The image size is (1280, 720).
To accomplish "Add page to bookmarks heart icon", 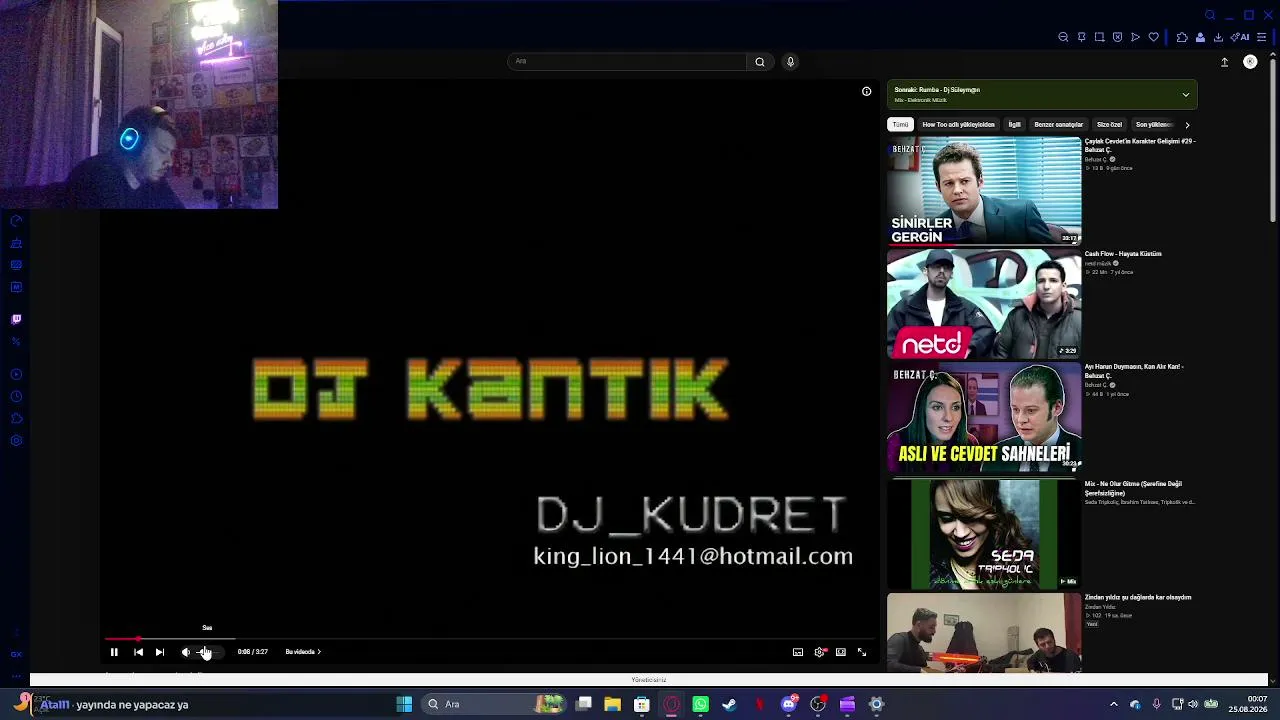I will point(1153,37).
